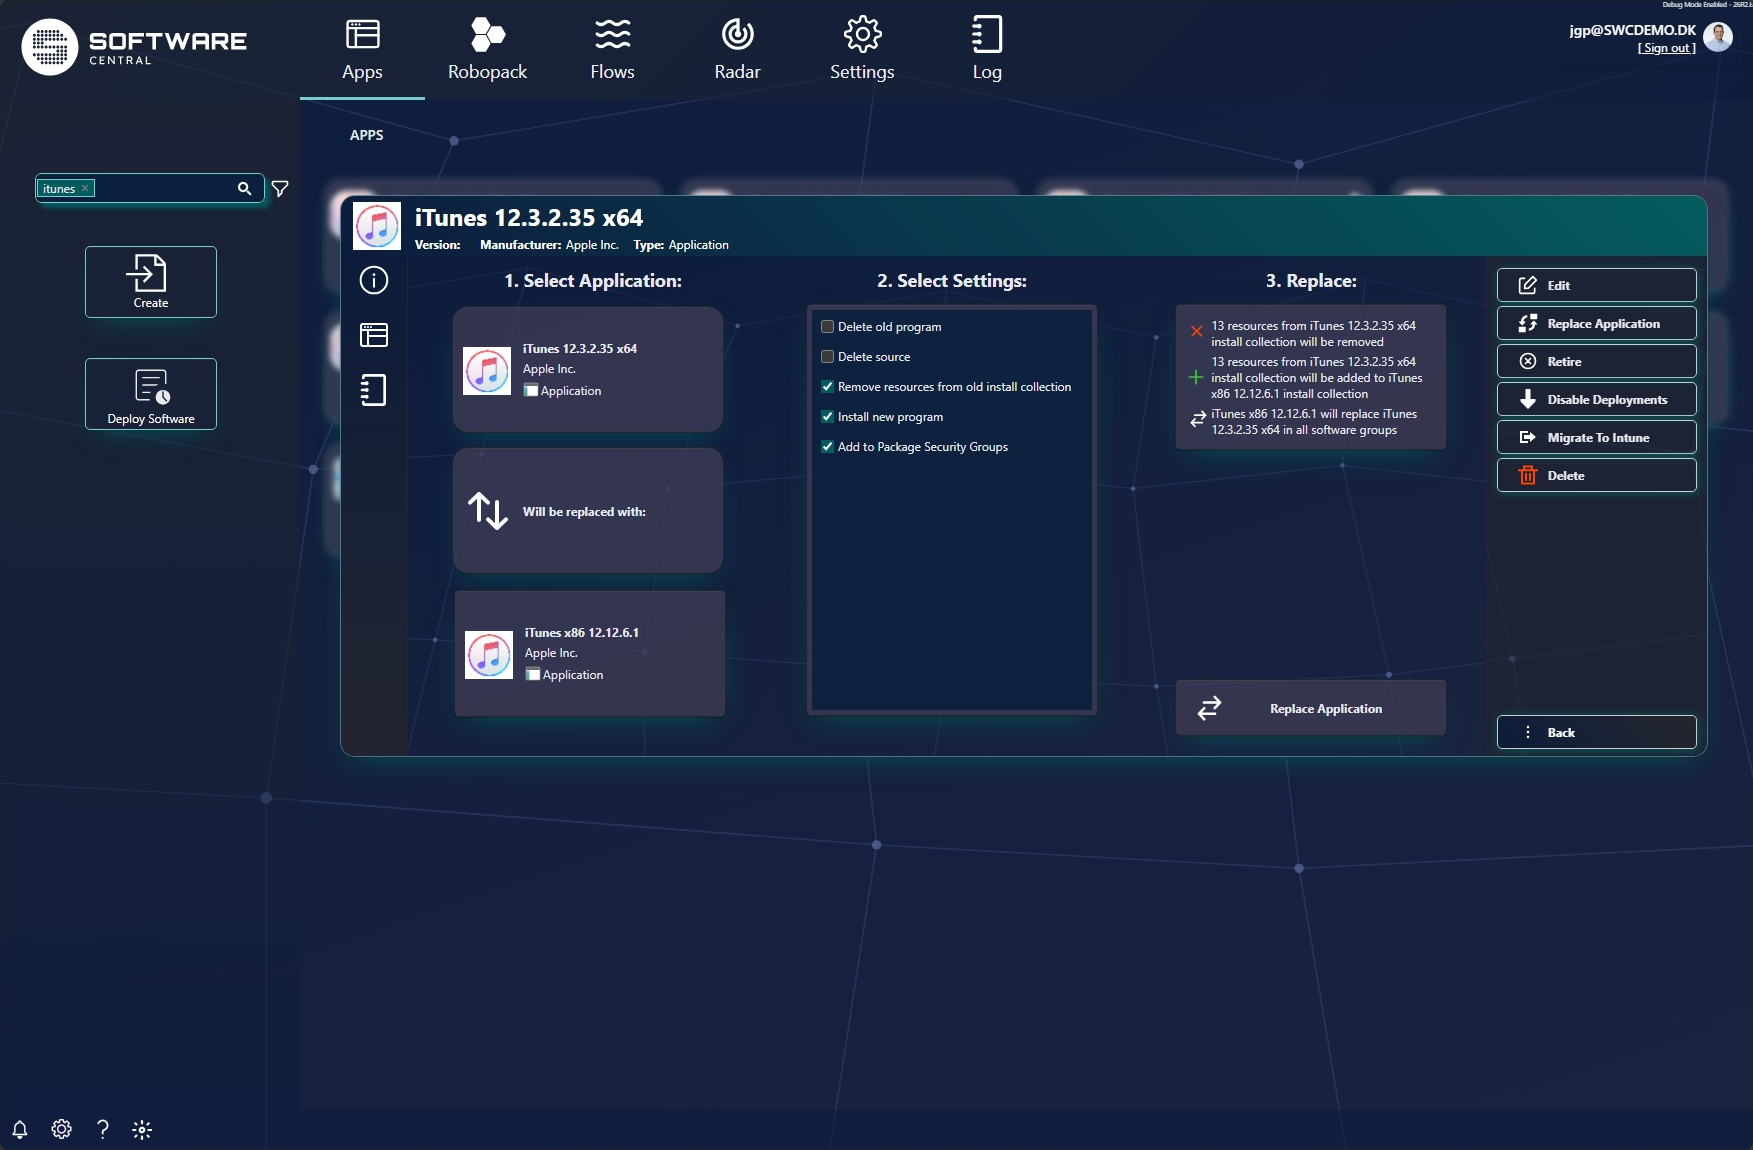The image size is (1753, 1150).
Task: Click the Replace Application button under step 3
Action: point(1311,708)
